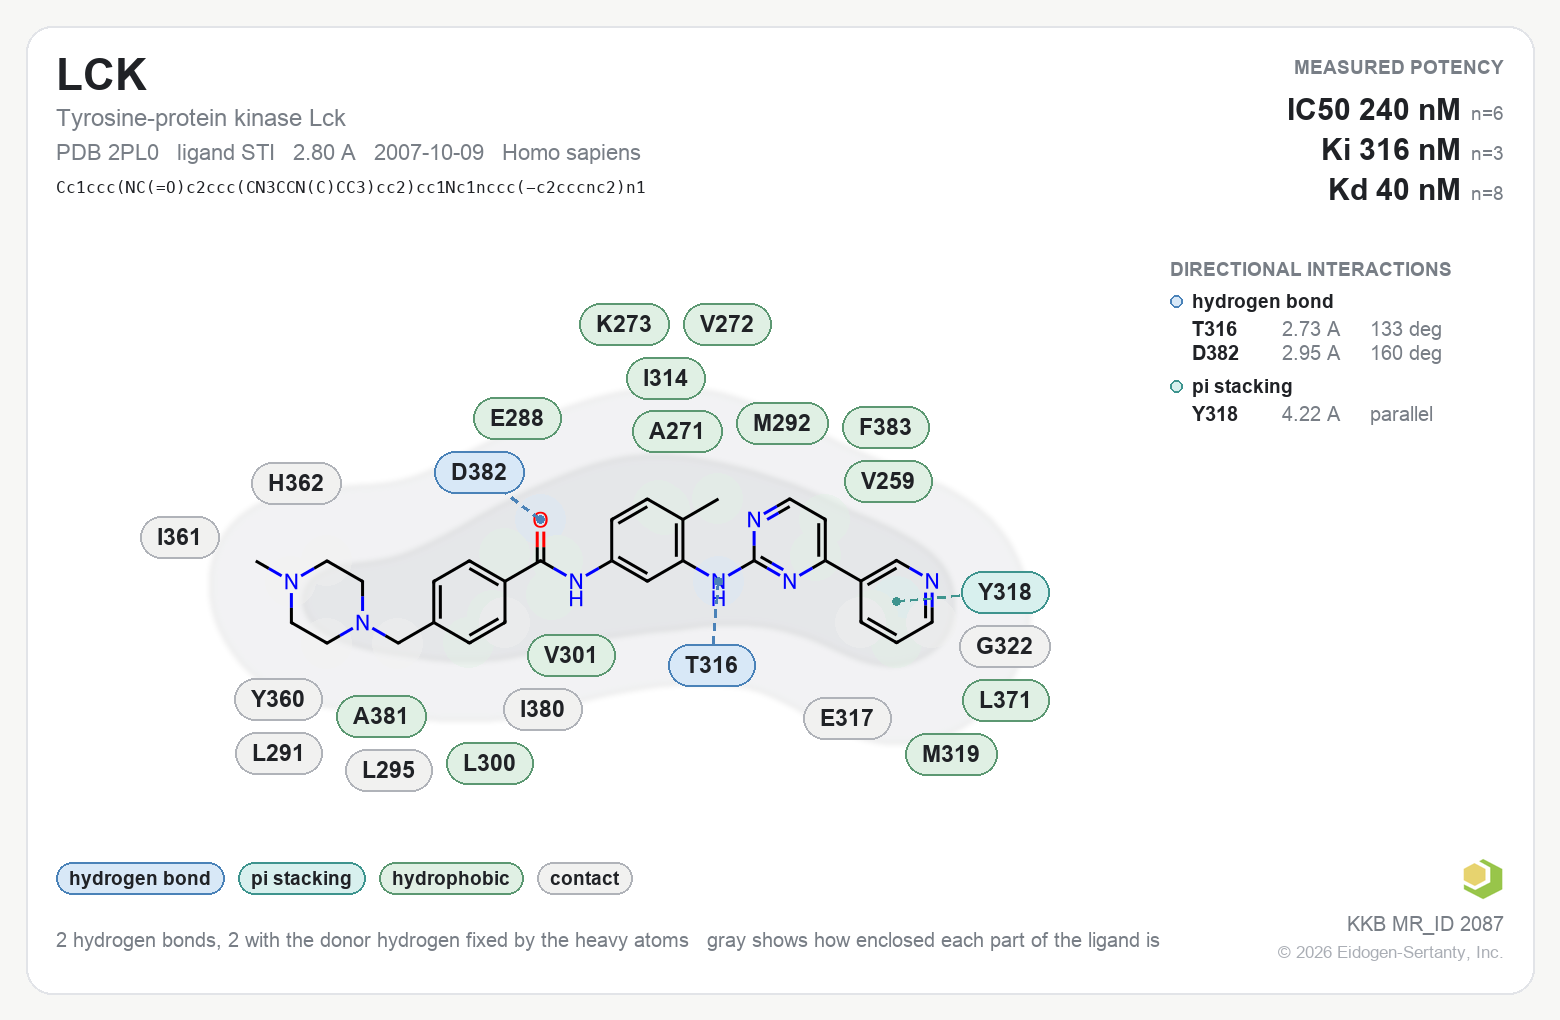Click the L300 residue bubble
Image resolution: width=1560 pixels, height=1020 pixels.
(x=489, y=763)
